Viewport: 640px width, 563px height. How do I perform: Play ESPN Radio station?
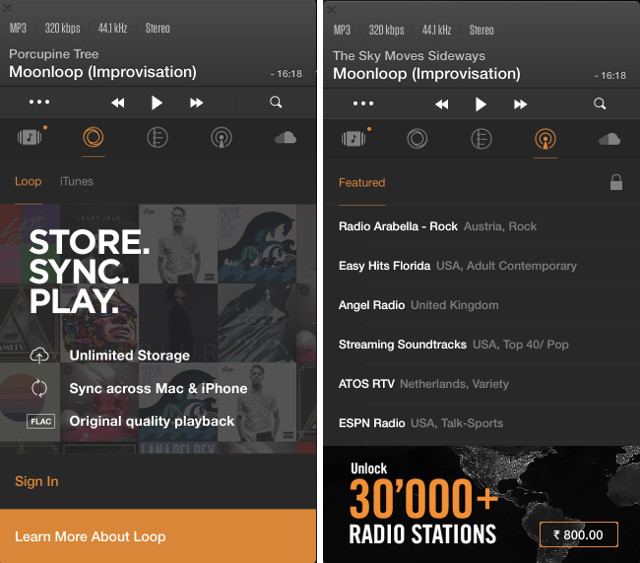pos(482,423)
